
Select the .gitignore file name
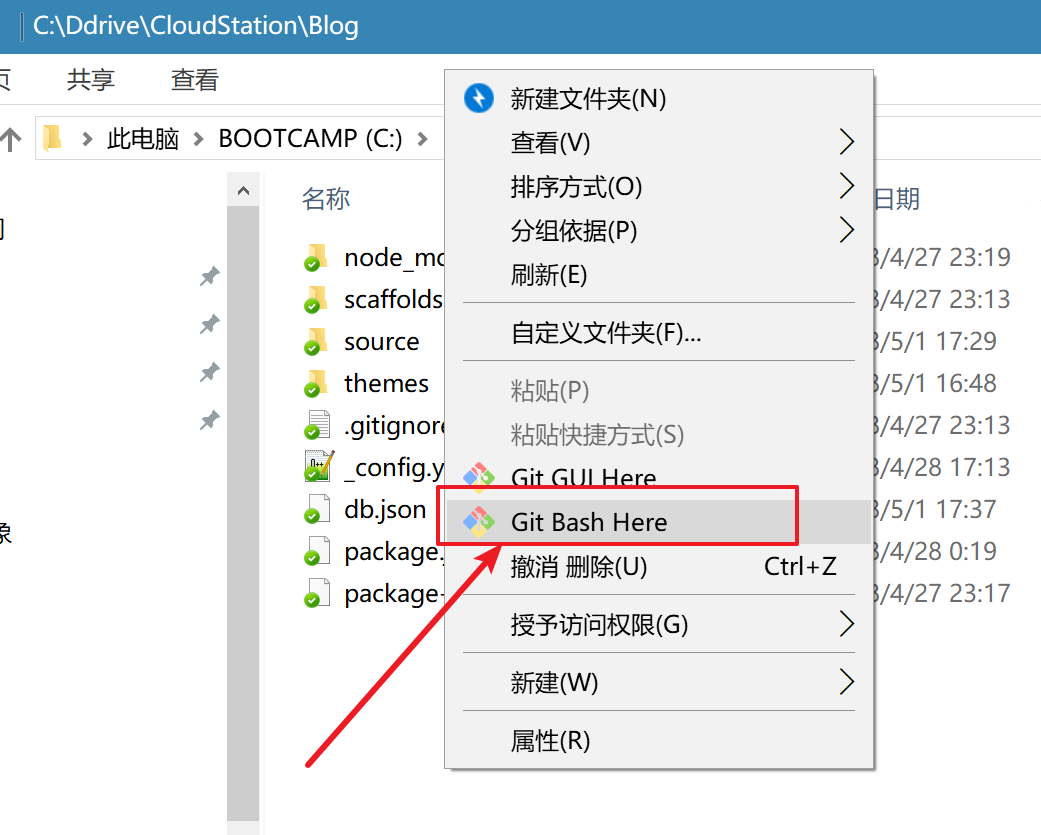click(x=394, y=425)
